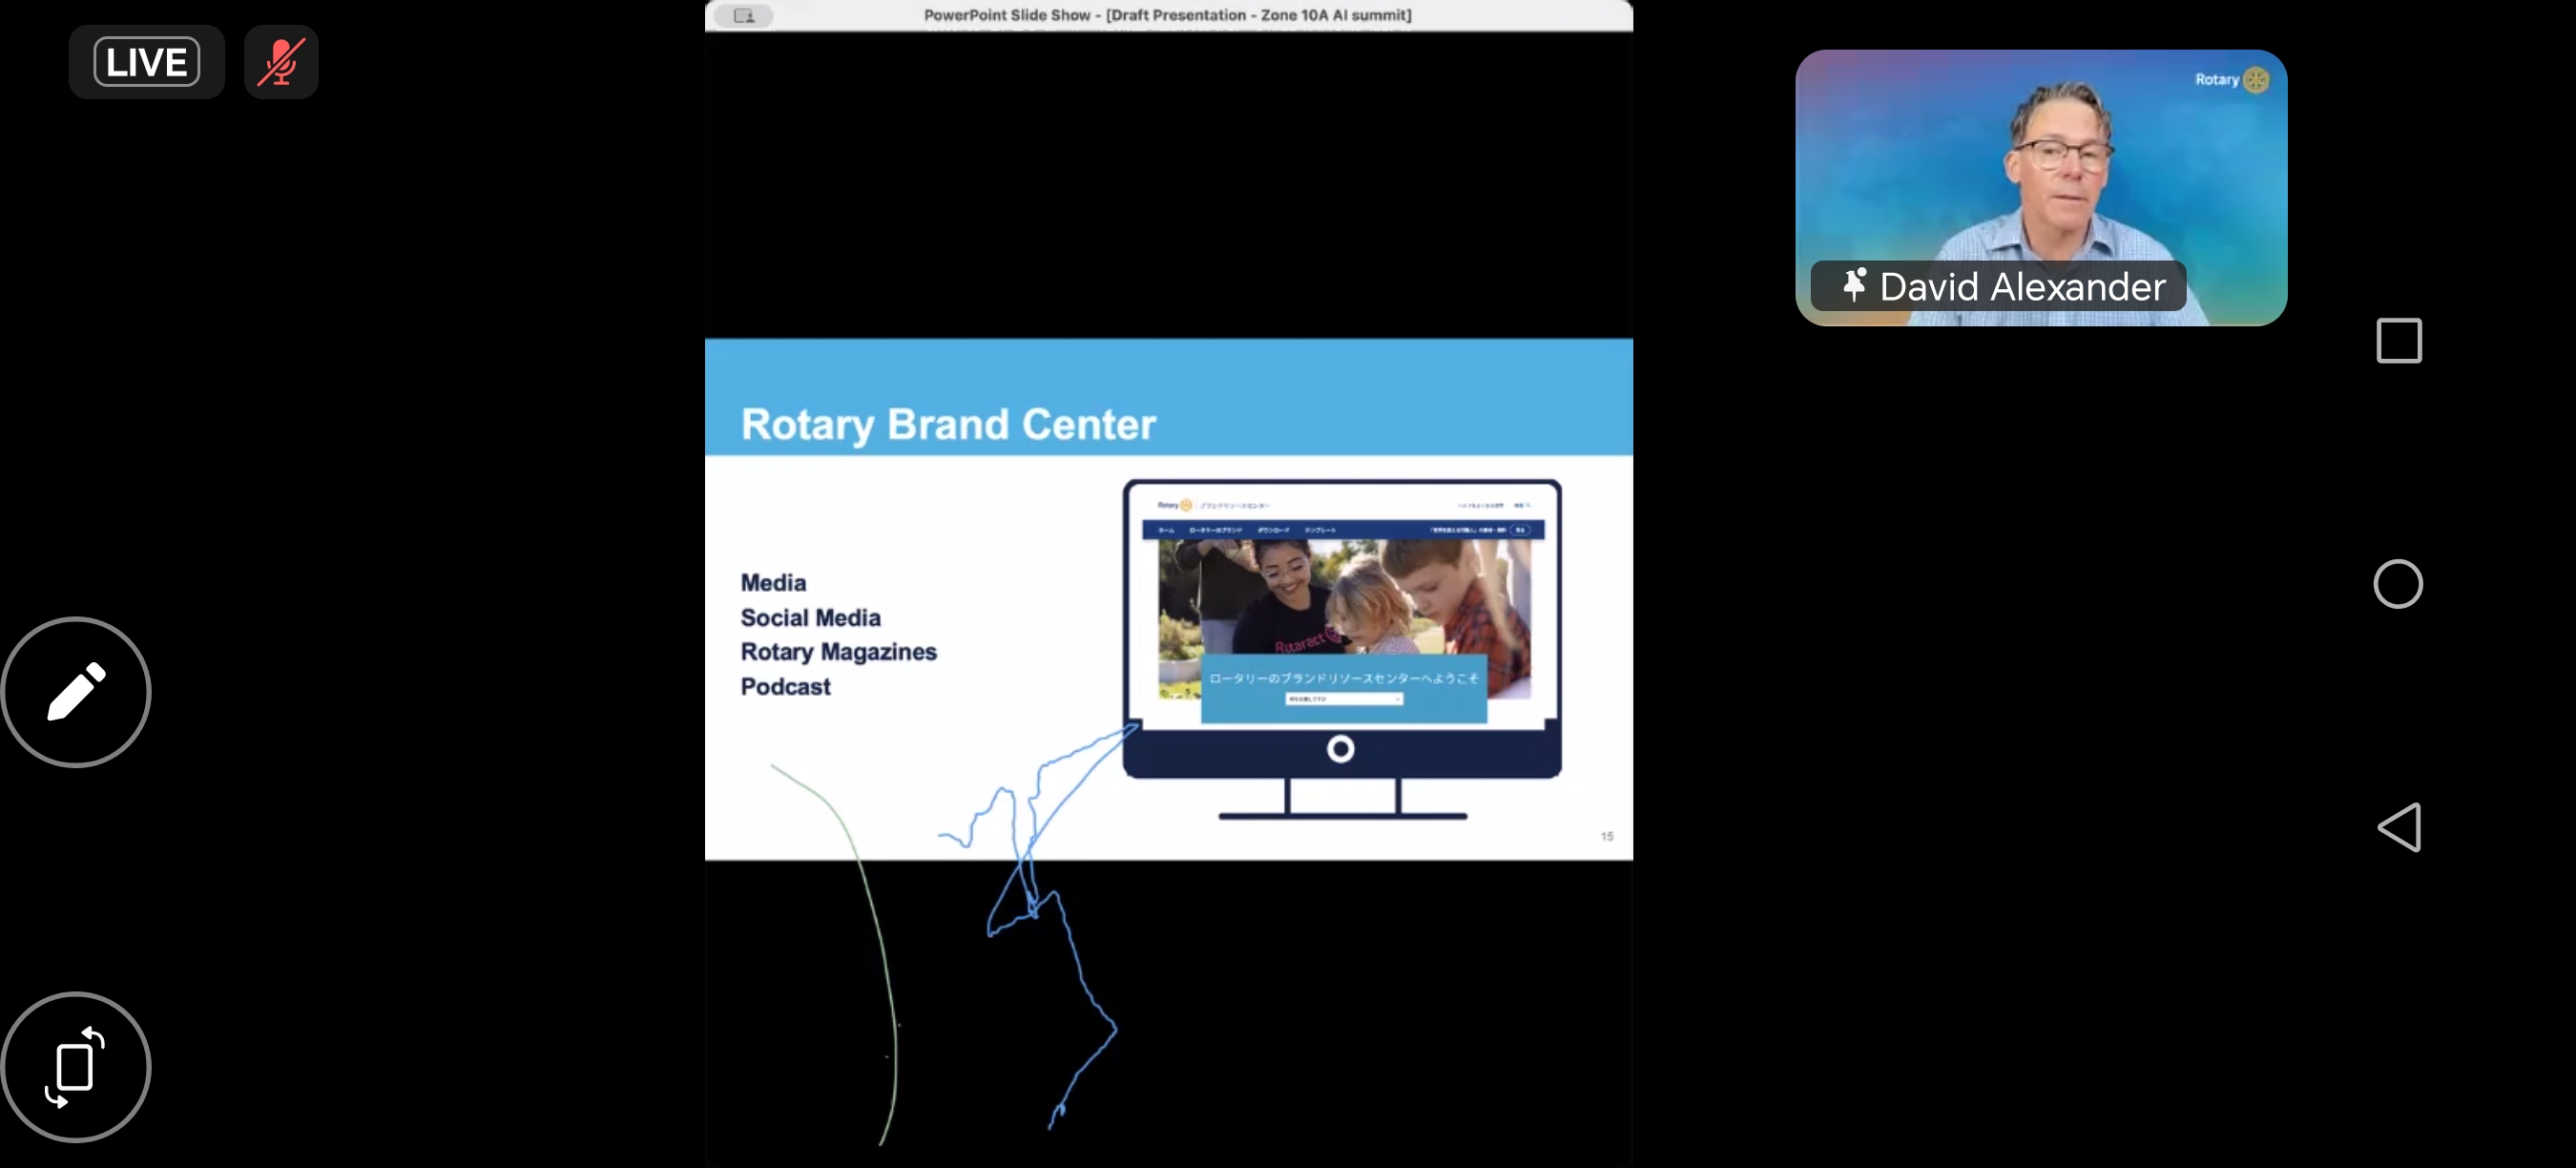The height and width of the screenshot is (1168, 2576).
Task: Tap the LIVE indicator badge
Action: point(147,62)
